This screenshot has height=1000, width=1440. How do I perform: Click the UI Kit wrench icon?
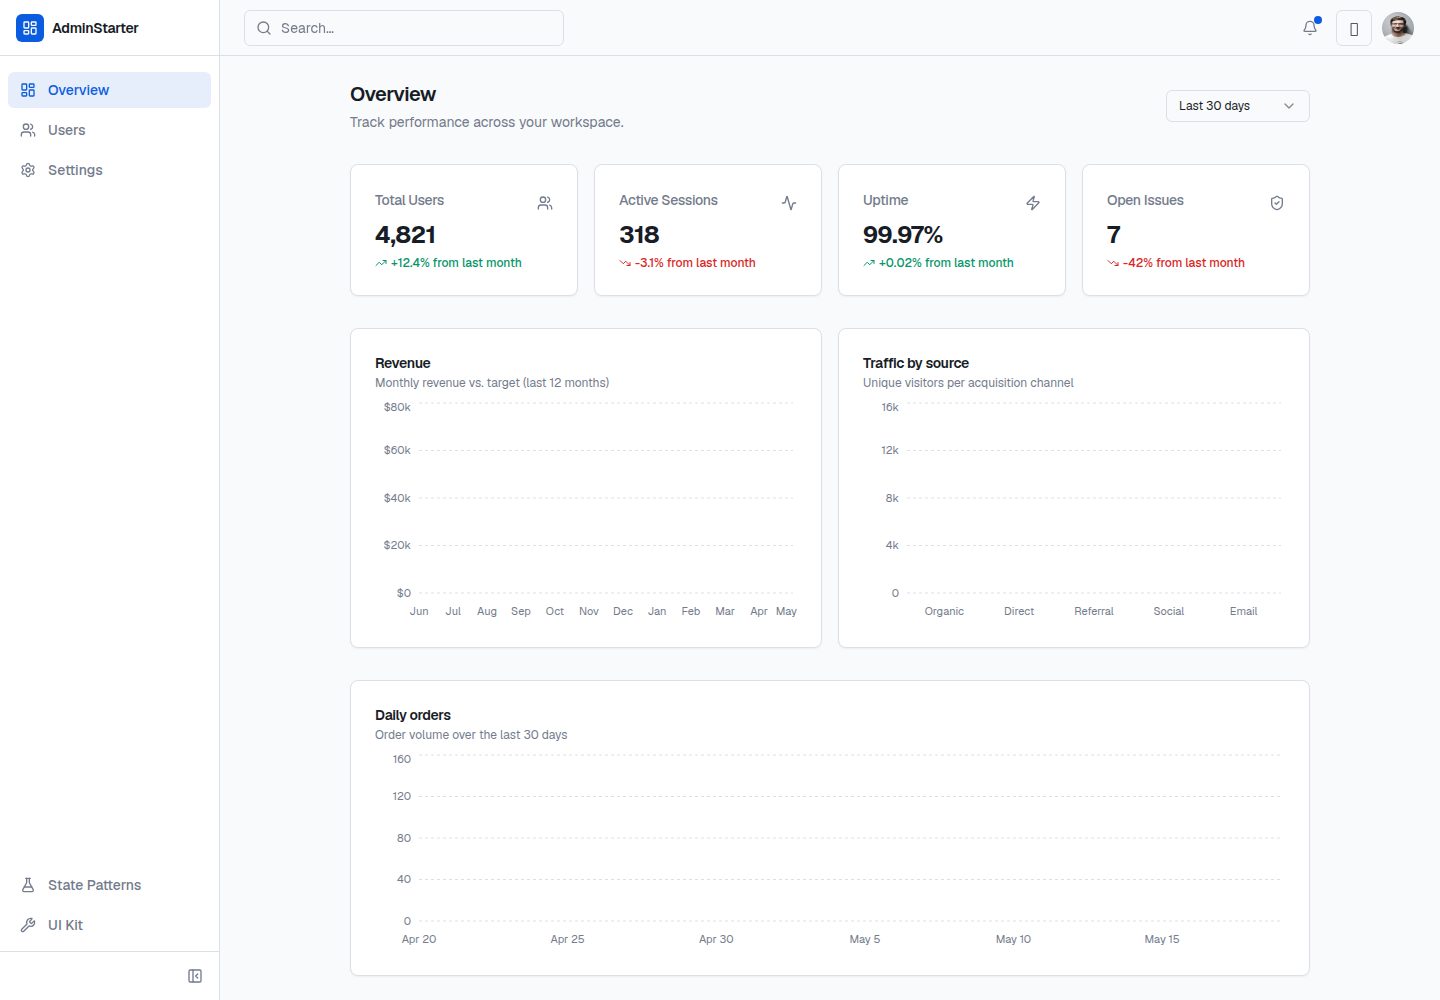pyautogui.click(x=28, y=925)
